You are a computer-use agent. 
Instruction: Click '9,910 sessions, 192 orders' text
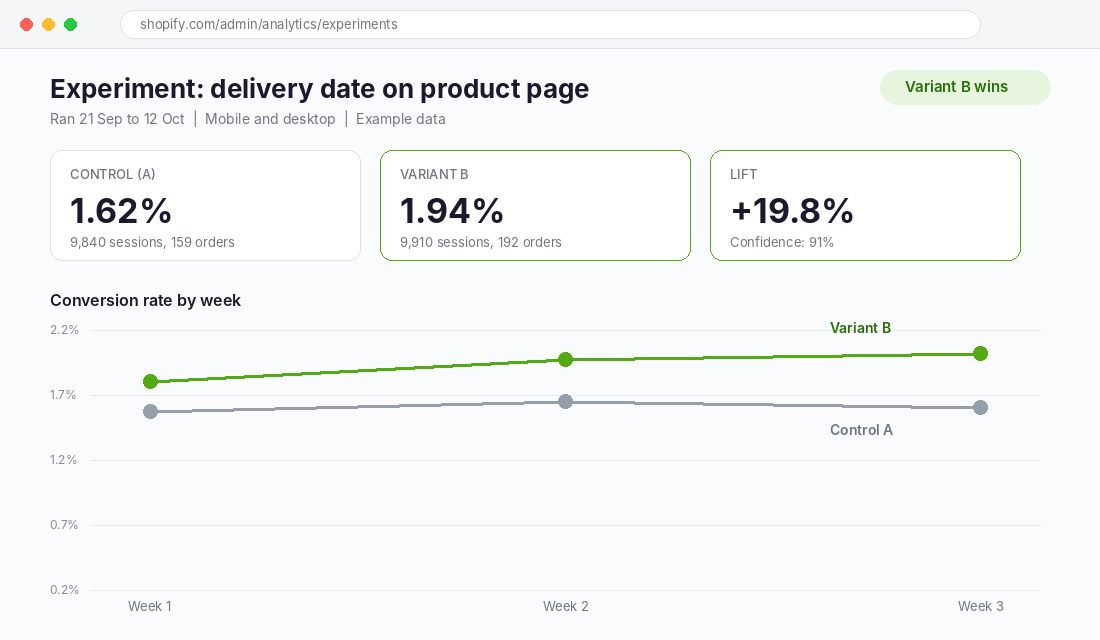coord(481,242)
